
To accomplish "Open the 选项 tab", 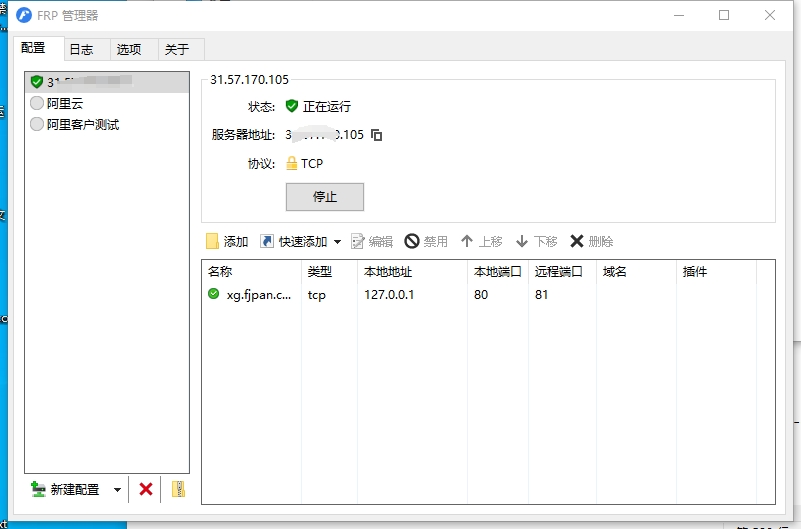I will coord(128,49).
